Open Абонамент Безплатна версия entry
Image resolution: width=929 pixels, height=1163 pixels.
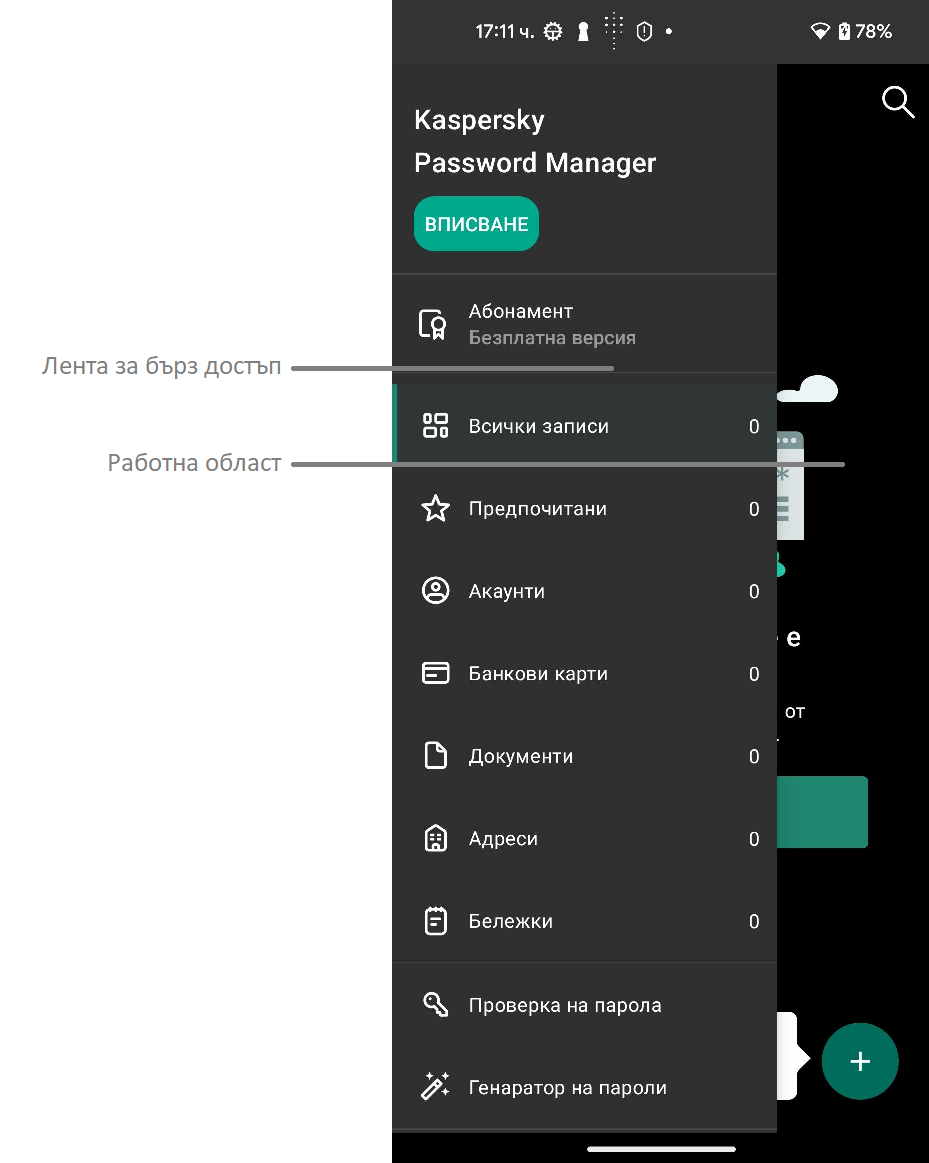(552, 325)
